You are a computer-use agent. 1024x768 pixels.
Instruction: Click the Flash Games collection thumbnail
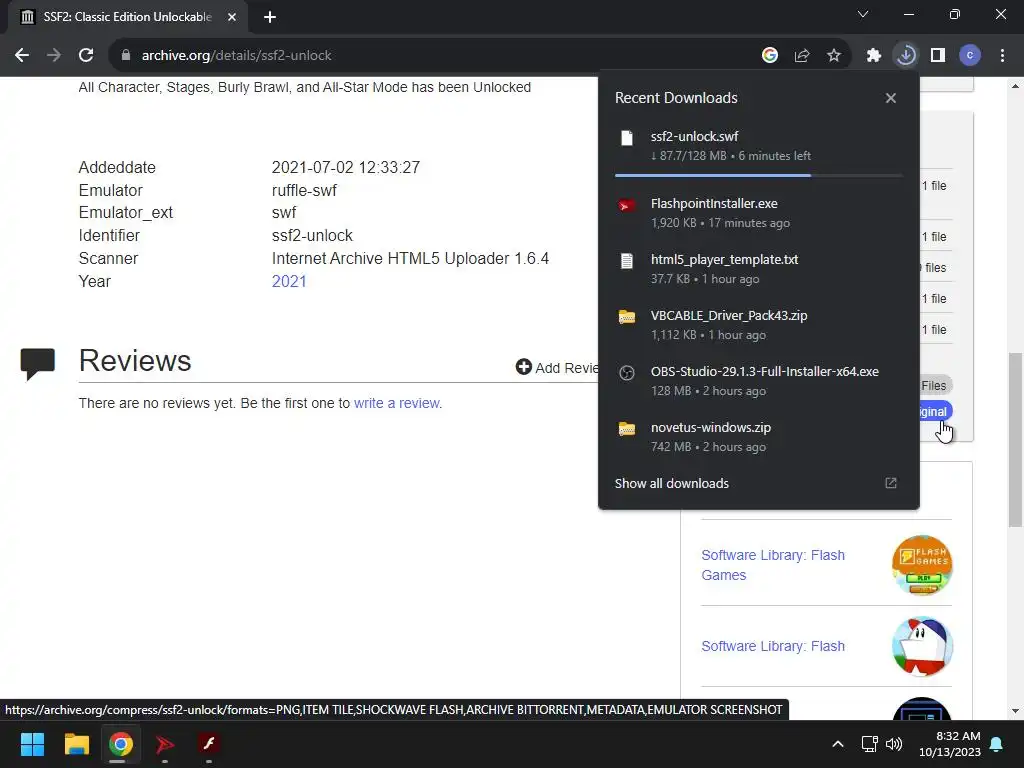[922, 565]
